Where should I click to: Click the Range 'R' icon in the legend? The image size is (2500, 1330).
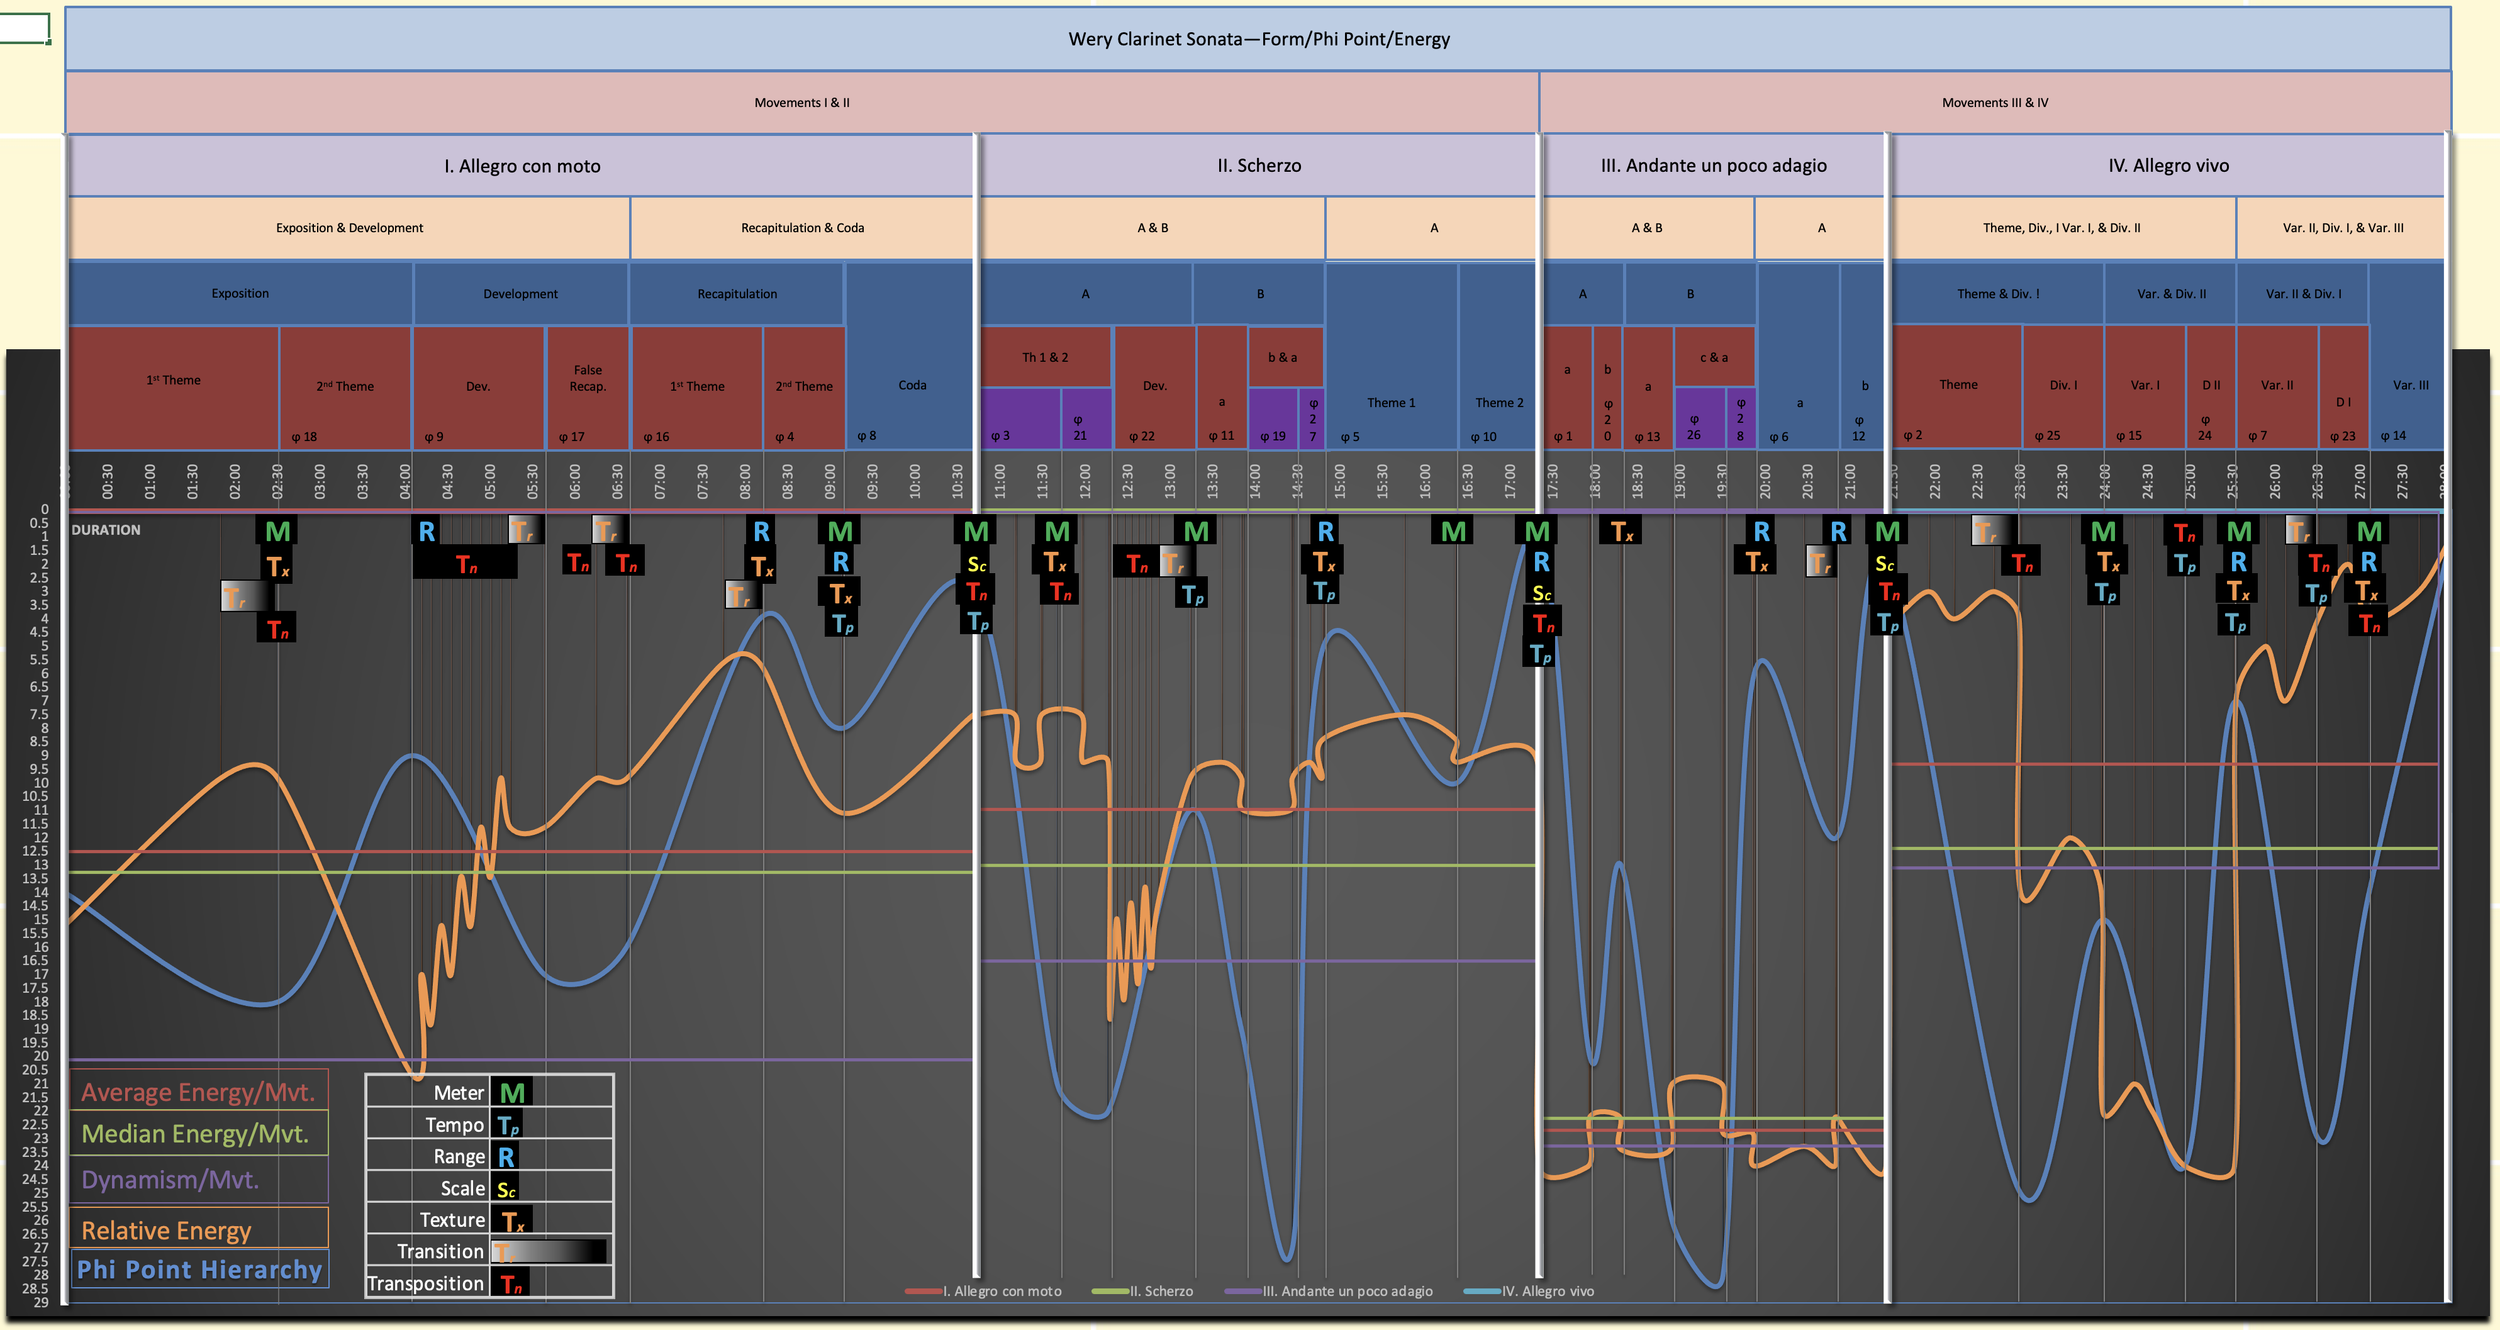(506, 1157)
